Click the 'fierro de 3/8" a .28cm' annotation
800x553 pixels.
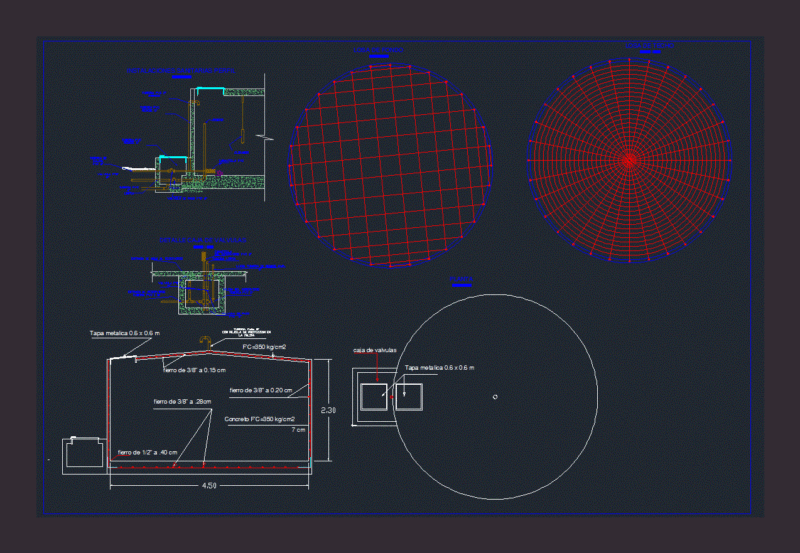tap(182, 402)
